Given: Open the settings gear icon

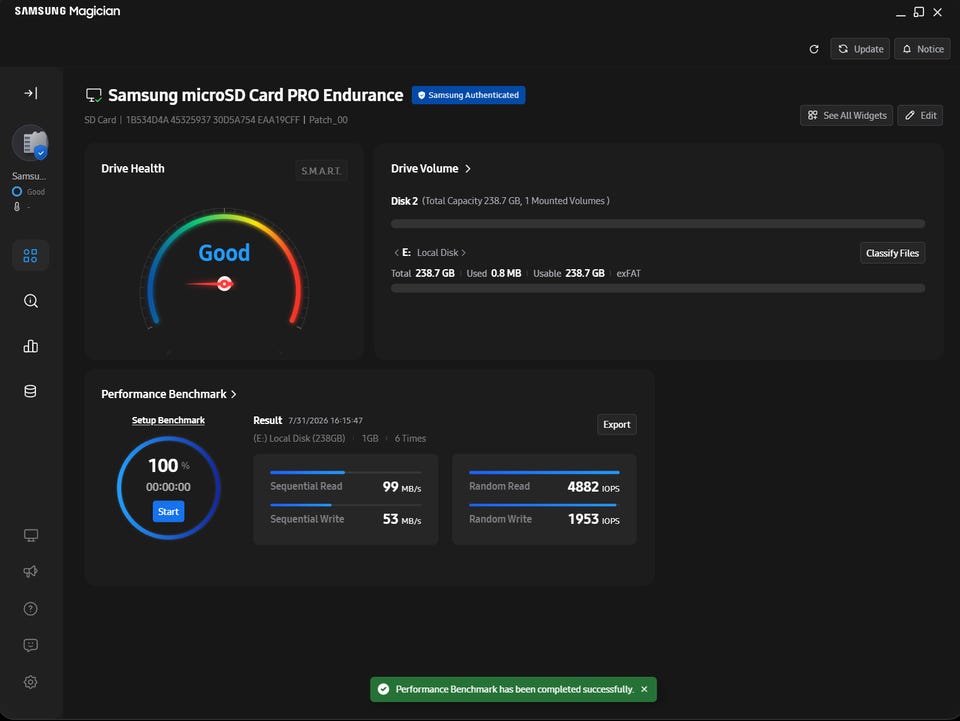Looking at the screenshot, I should coord(31,682).
